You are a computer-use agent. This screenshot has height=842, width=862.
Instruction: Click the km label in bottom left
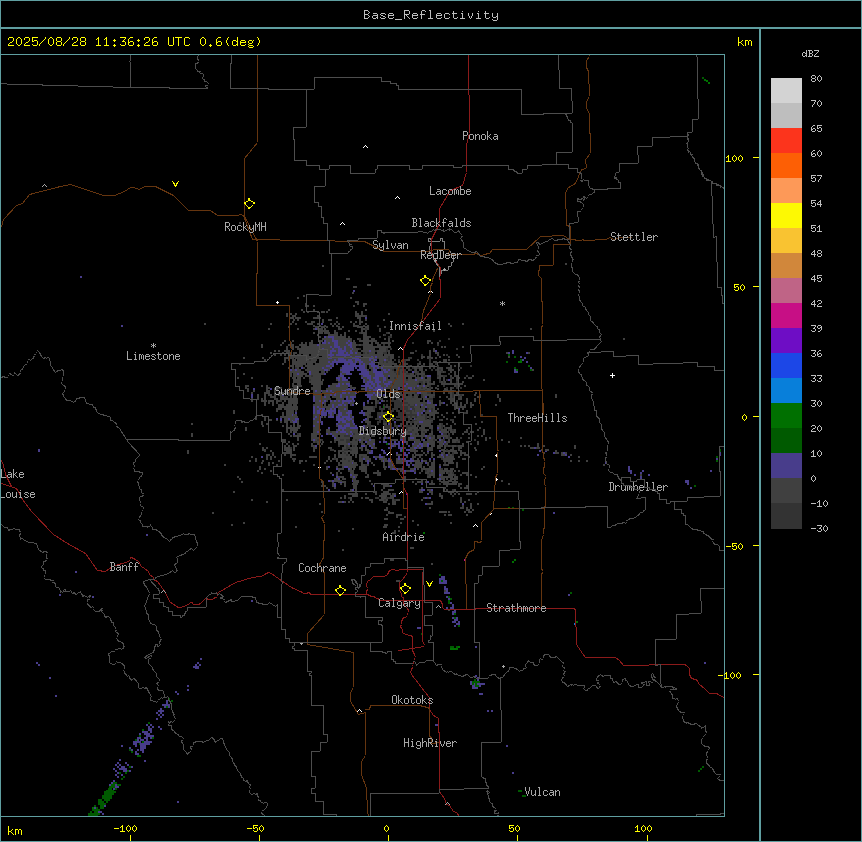click(x=15, y=830)
